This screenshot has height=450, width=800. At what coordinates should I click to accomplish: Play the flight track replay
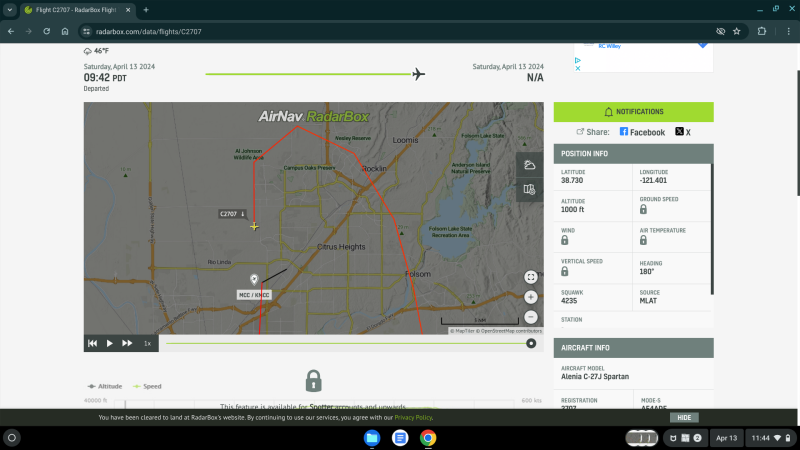click(x=109, y=343)
